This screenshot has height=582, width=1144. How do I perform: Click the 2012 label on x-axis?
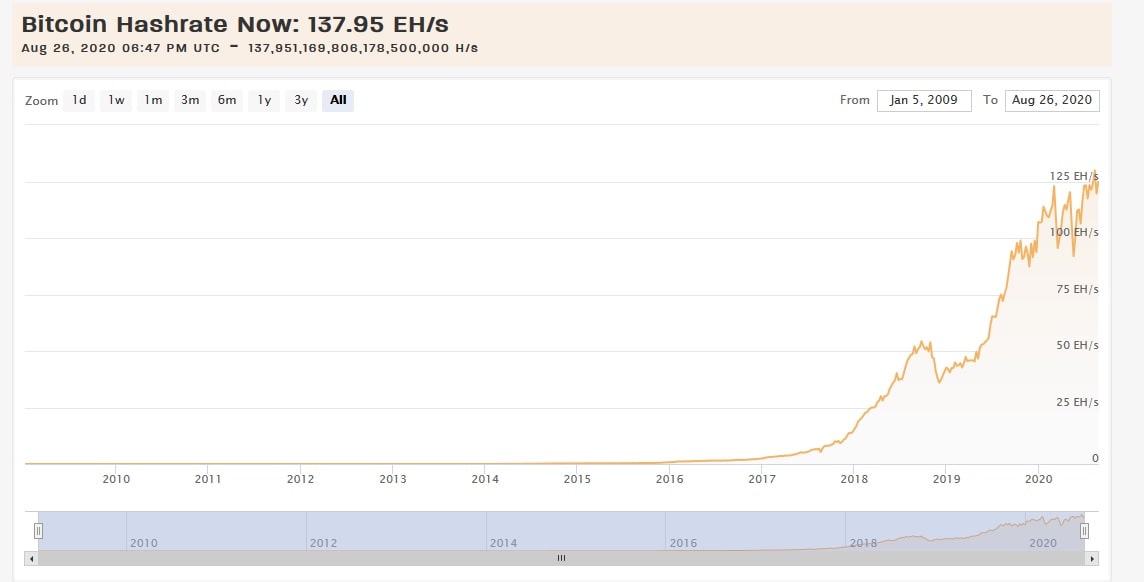301,479
